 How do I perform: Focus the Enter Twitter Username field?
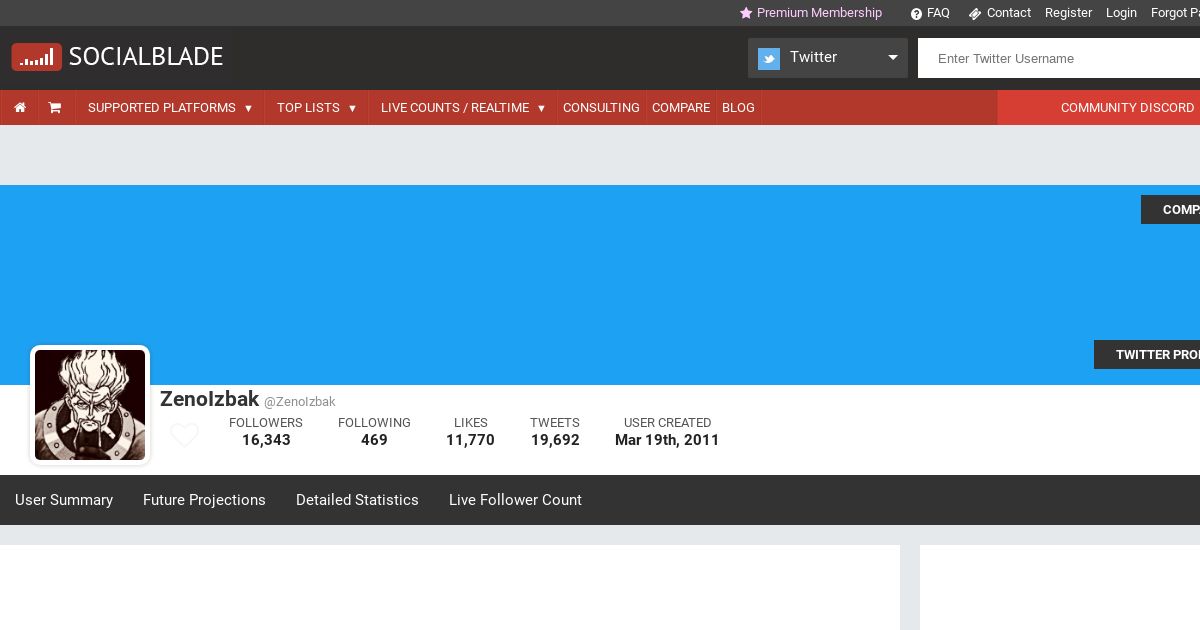1059,58
